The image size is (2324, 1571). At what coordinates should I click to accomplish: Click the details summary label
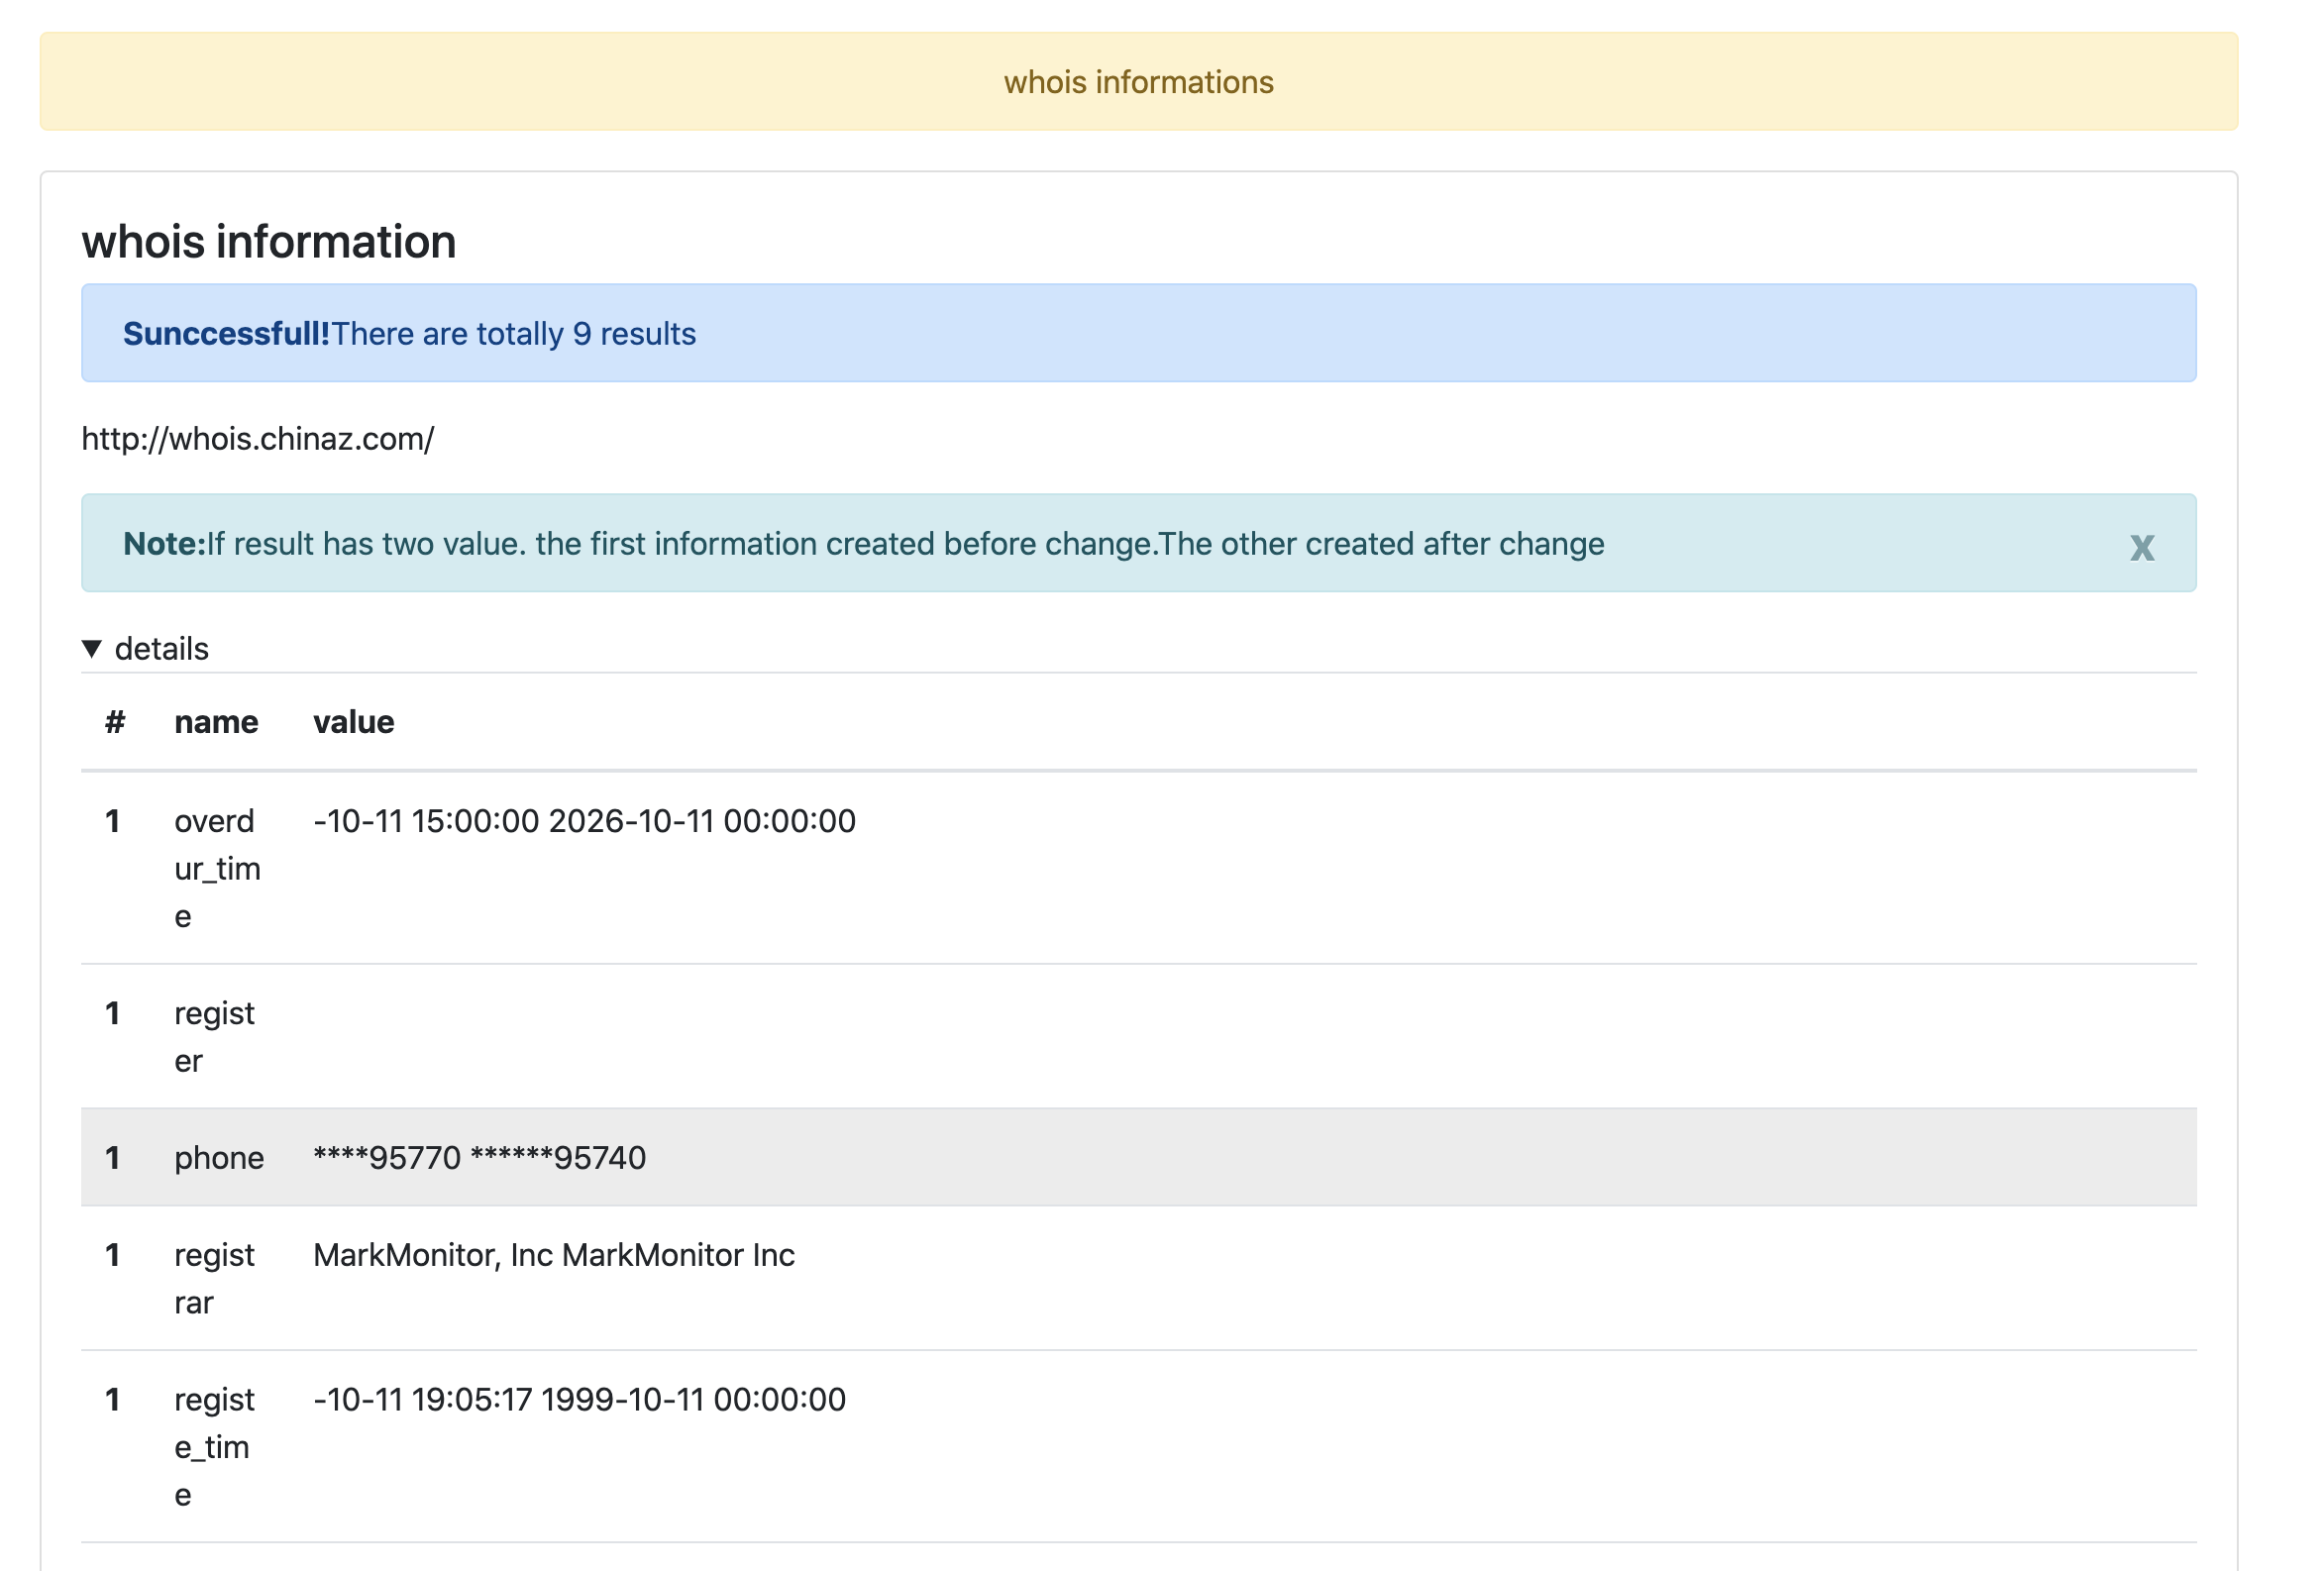pyautogui.click(x=161, y=649)
